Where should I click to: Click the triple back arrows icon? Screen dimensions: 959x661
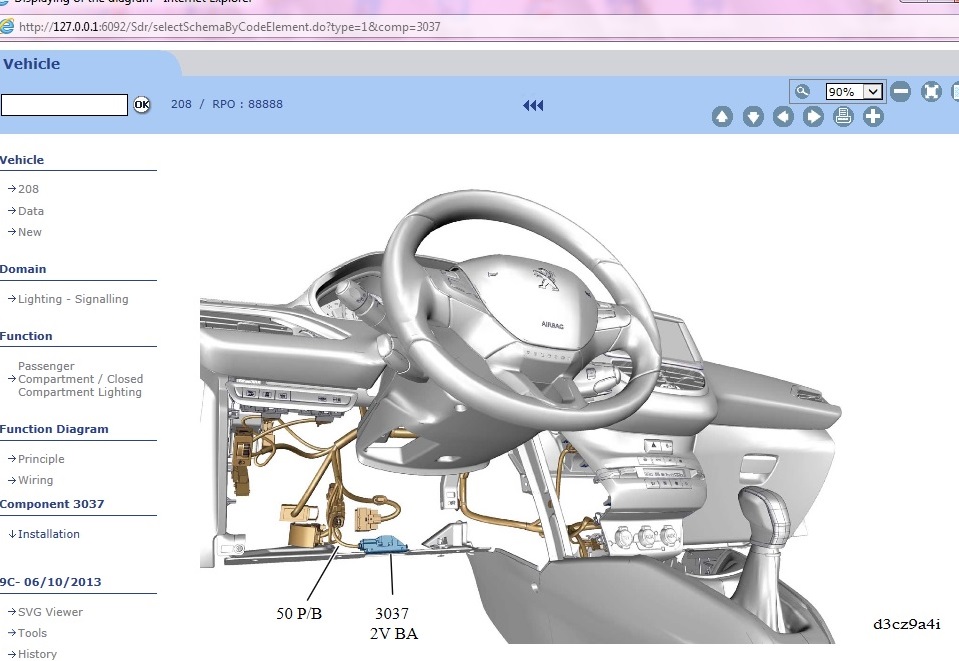point(533,105)
